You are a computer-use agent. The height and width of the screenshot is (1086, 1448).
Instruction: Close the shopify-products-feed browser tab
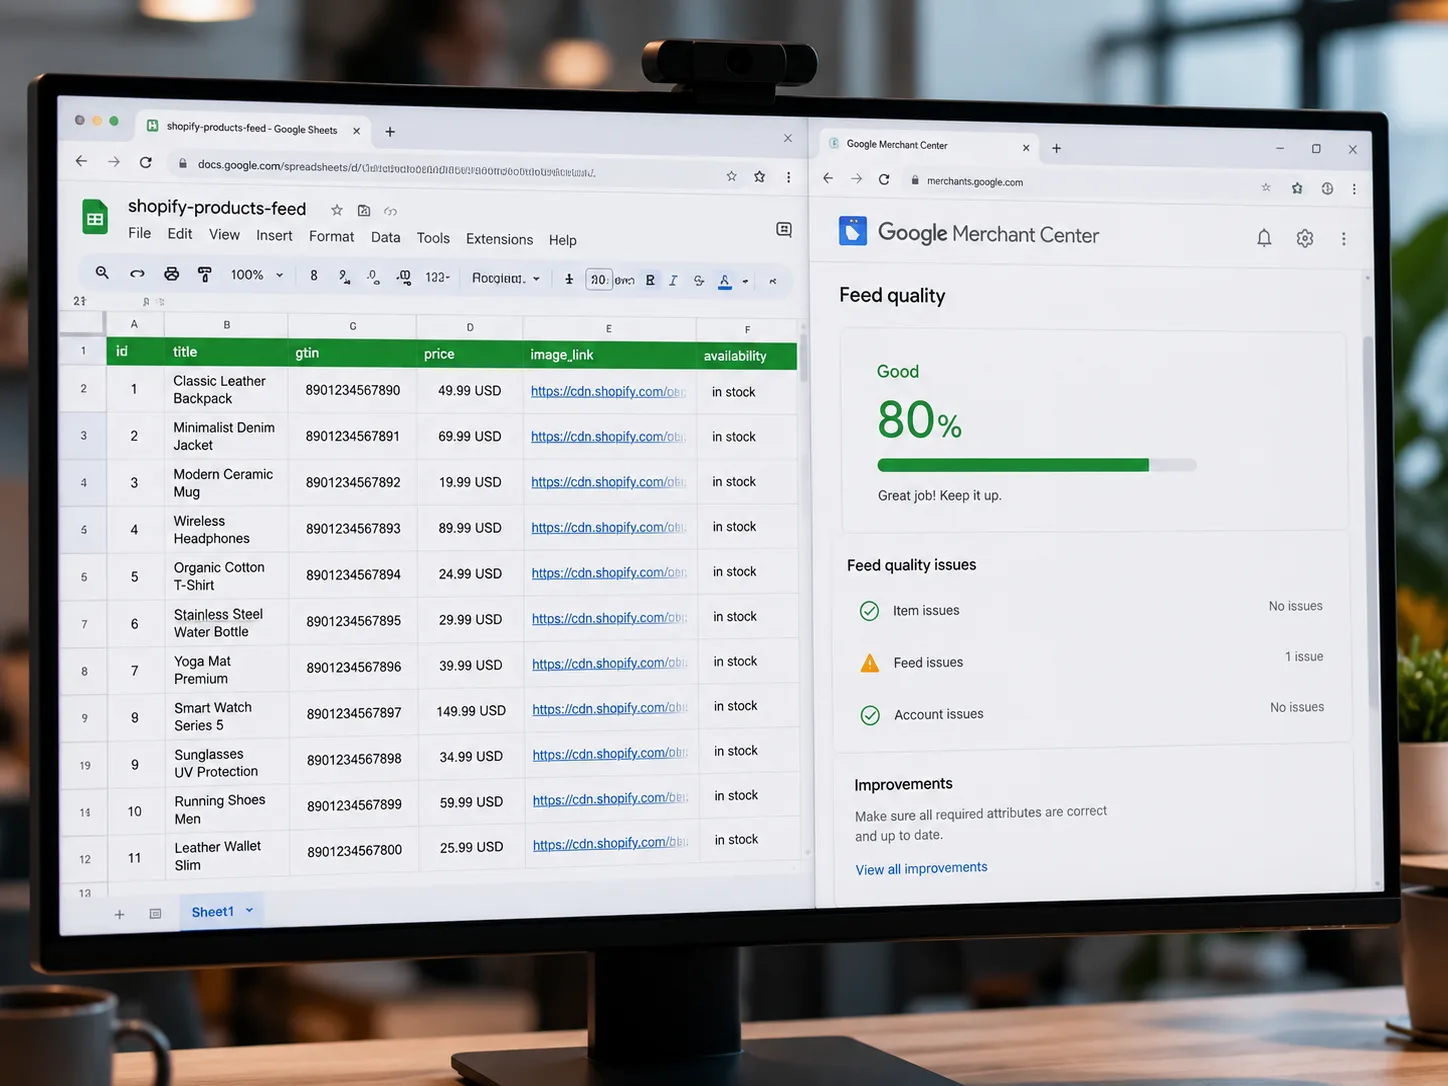point(356,130)
